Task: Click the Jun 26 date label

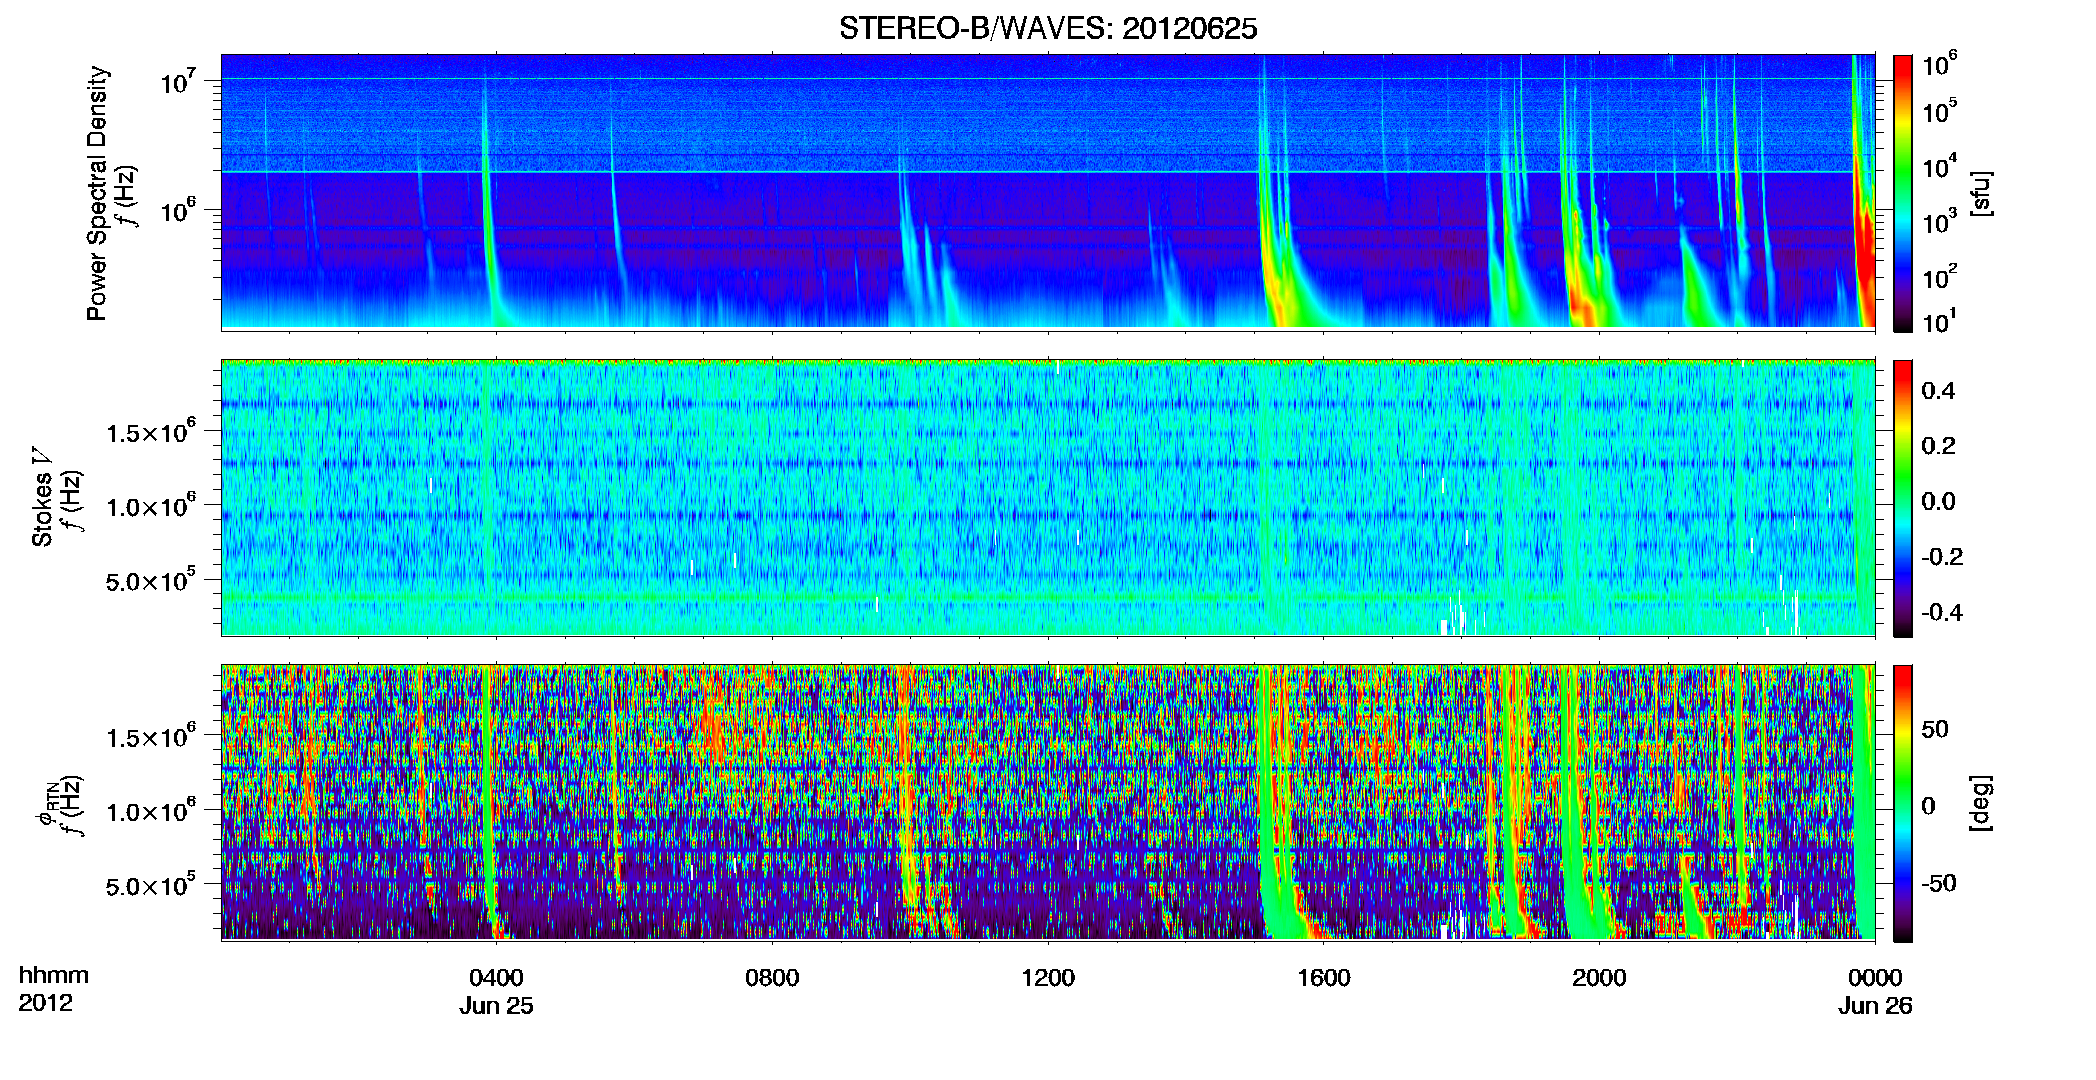Action: pos(1875,1006)
